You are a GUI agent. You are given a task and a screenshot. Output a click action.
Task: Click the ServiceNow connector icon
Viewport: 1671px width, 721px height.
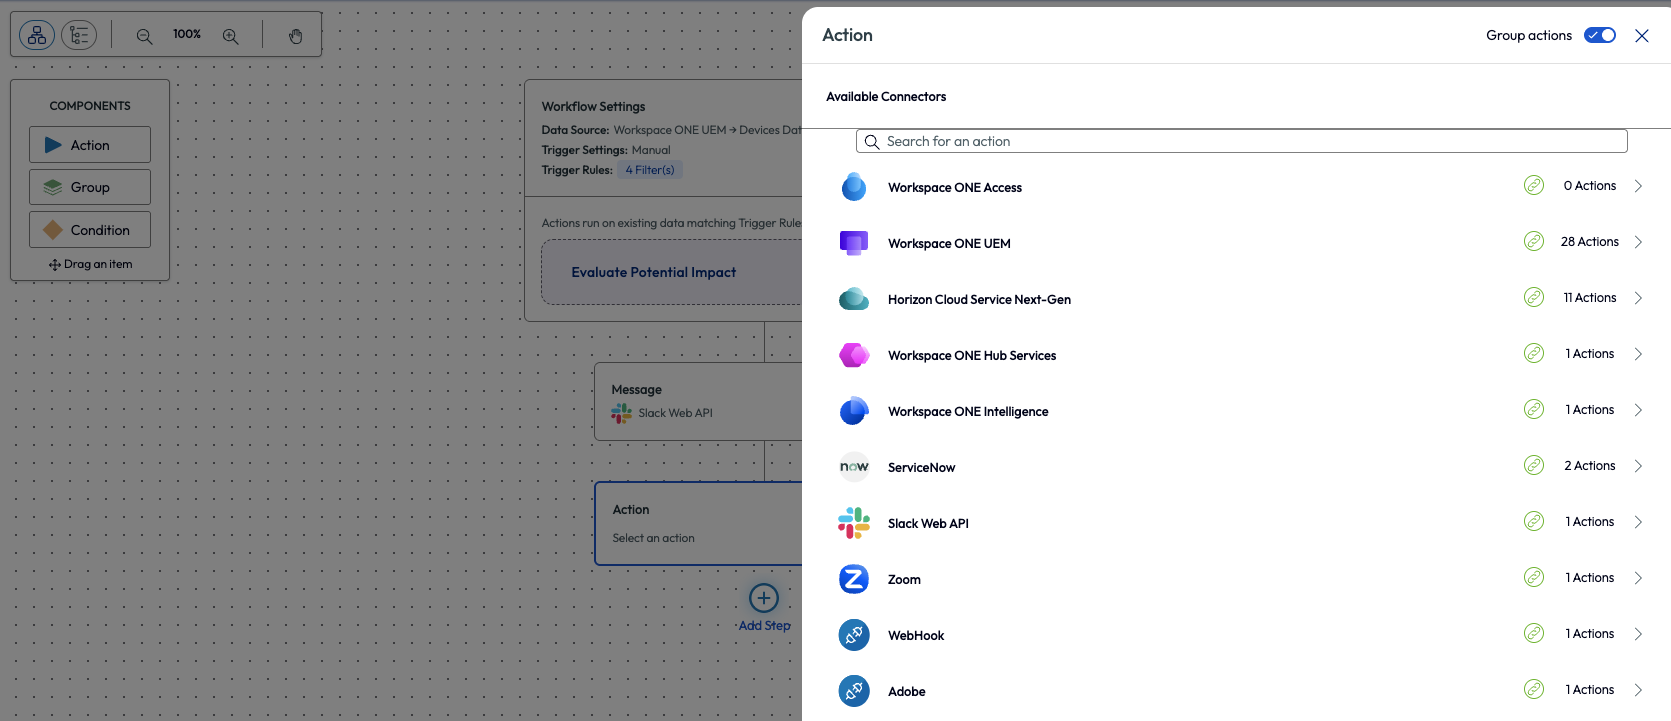pyautogui.click(x=854, y=467)
